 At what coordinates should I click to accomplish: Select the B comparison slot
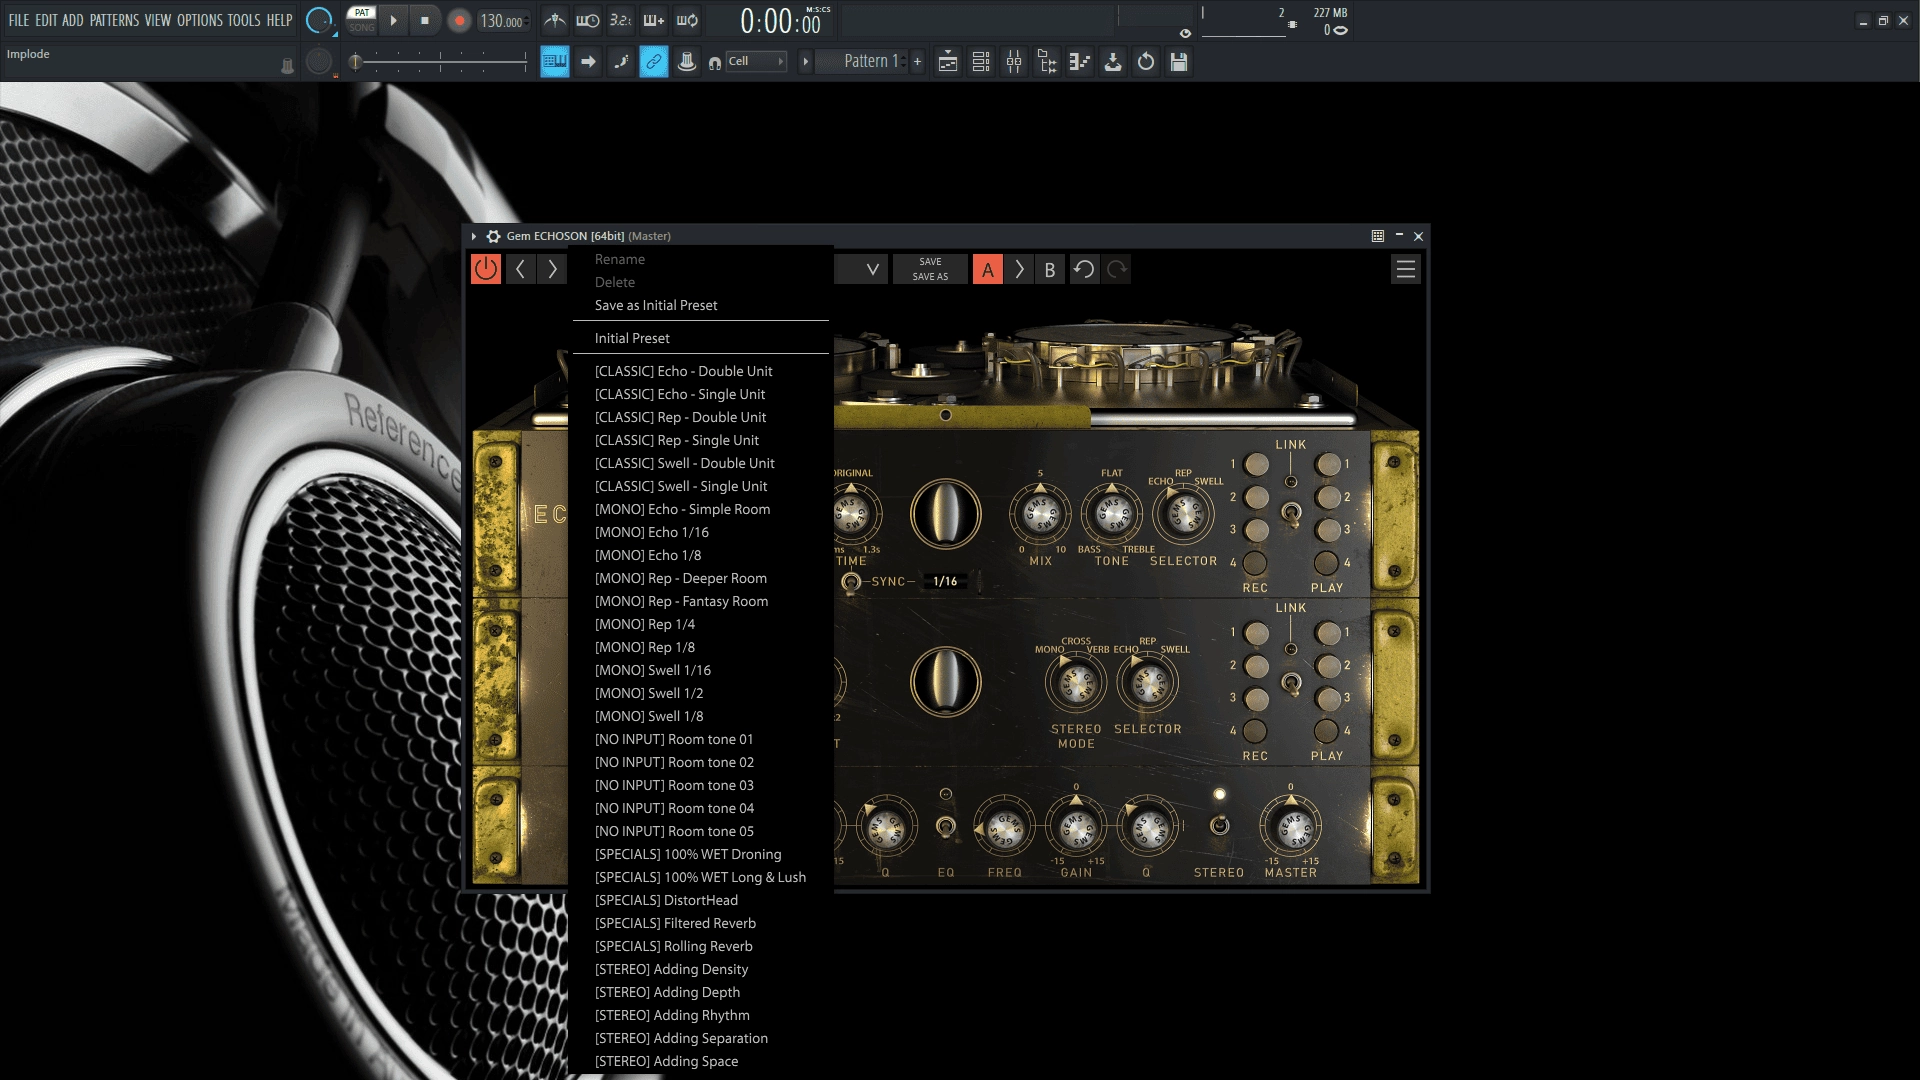(x=1050, y=269)
